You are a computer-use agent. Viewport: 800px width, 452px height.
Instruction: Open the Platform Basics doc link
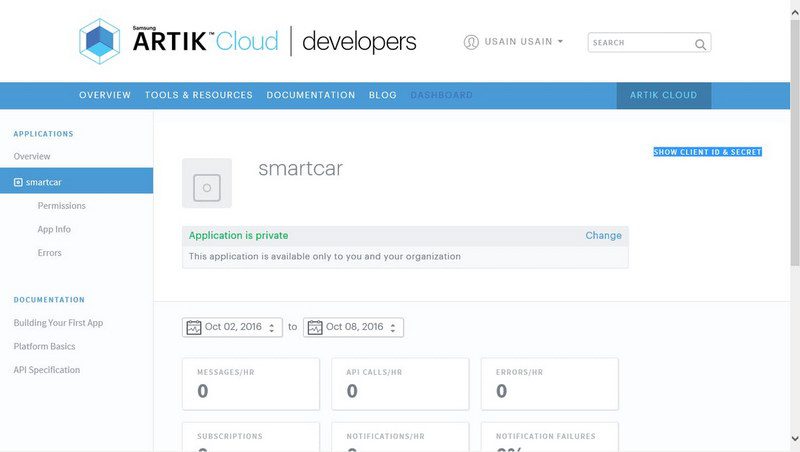click(44, 346)
